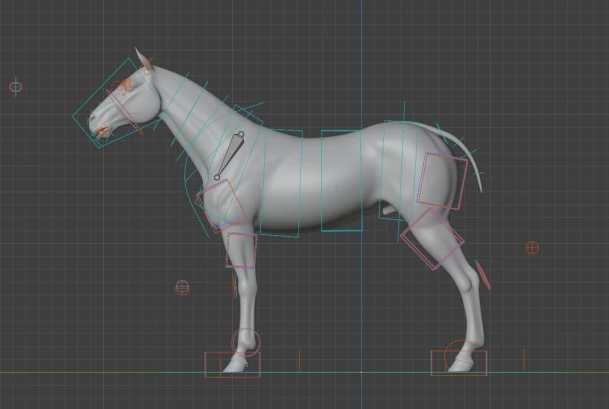The height and width of the screenshot is (409, 609).
Task: Click the red square front knee control
Action: pos(242,251)
